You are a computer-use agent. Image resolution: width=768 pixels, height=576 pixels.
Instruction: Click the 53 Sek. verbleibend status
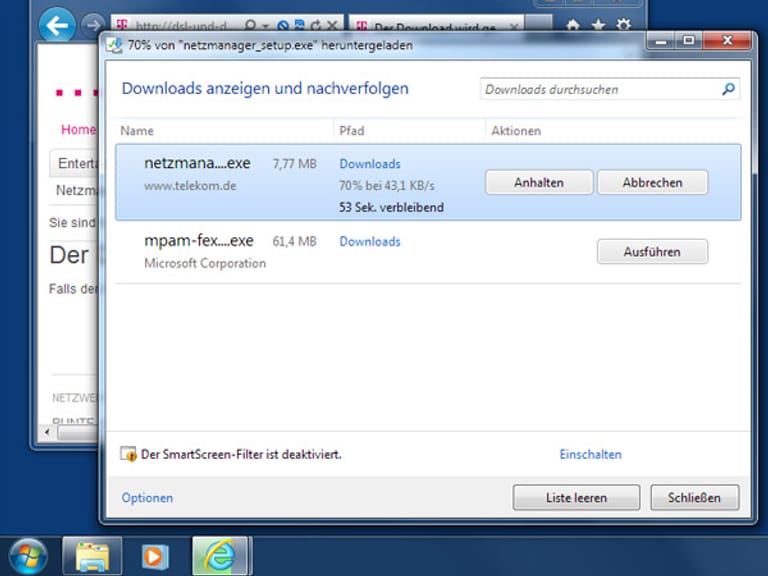click(x=391, y=207)
